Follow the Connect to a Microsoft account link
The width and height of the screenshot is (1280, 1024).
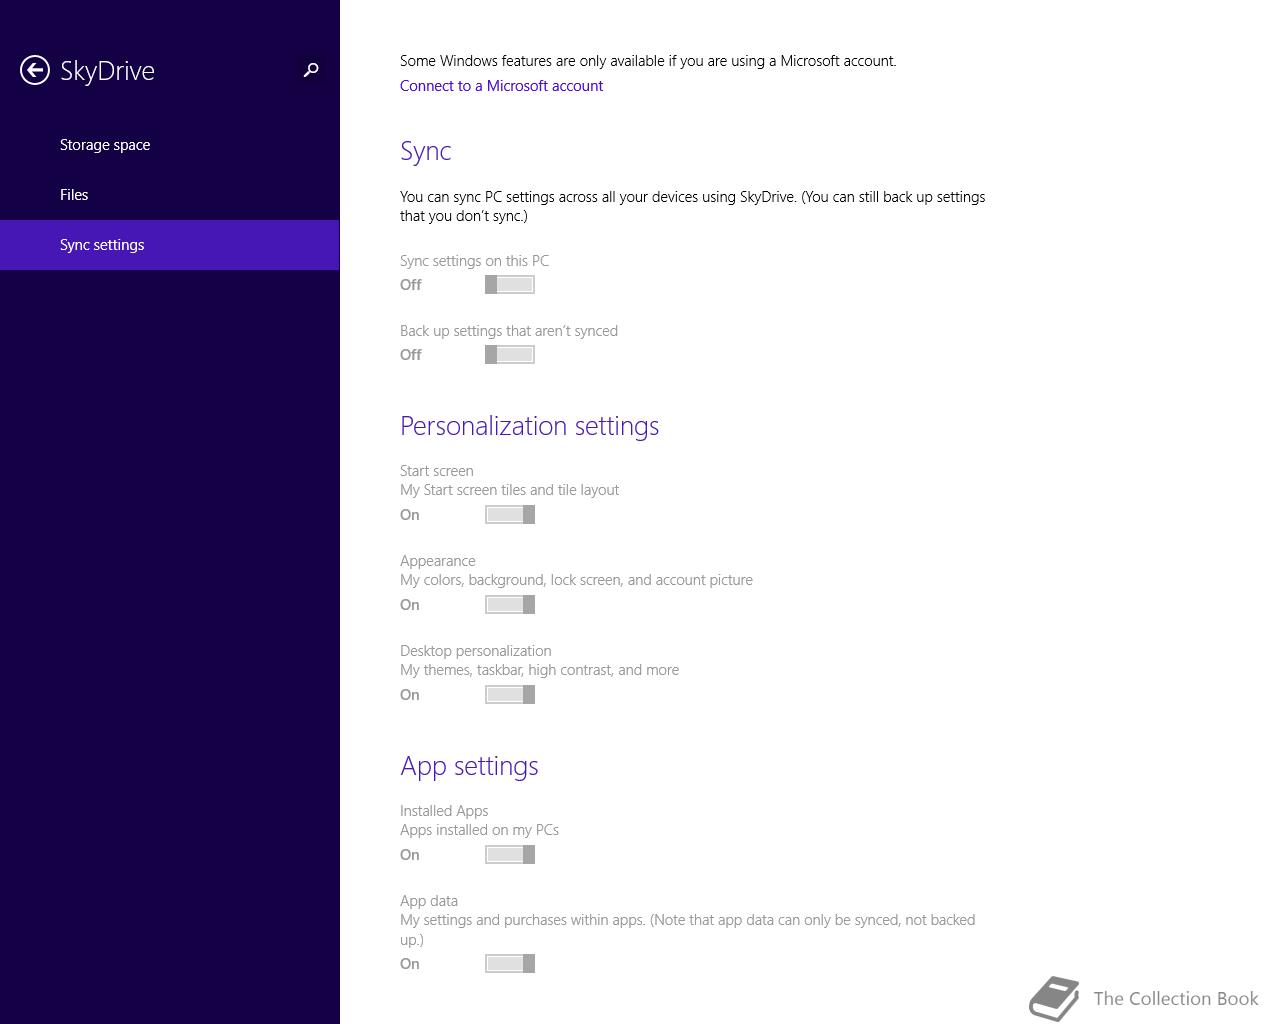coord(501,86)
